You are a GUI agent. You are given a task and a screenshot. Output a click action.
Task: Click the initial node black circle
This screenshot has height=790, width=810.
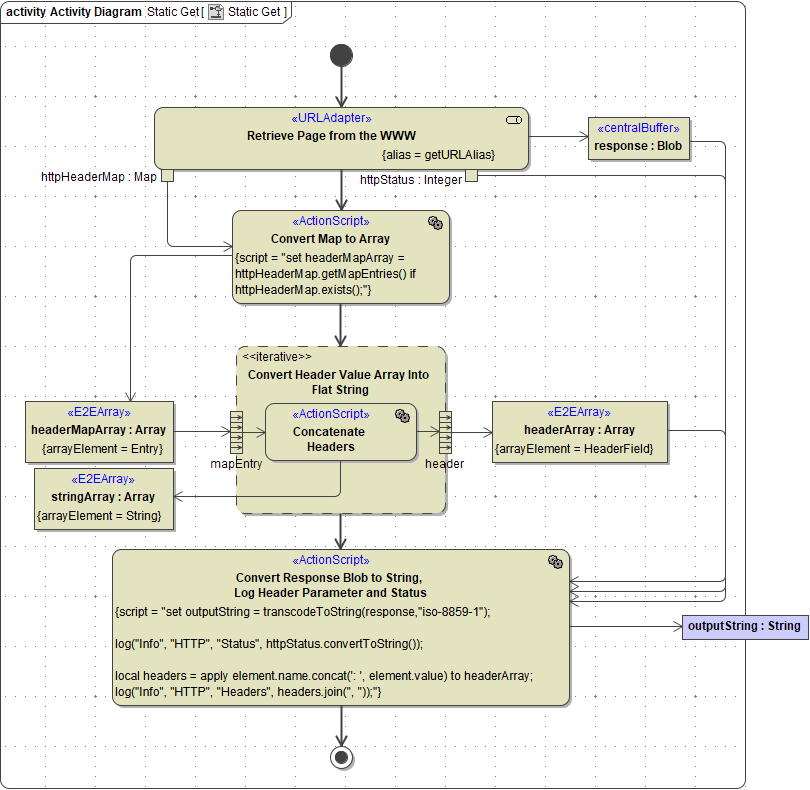[341, 55]
